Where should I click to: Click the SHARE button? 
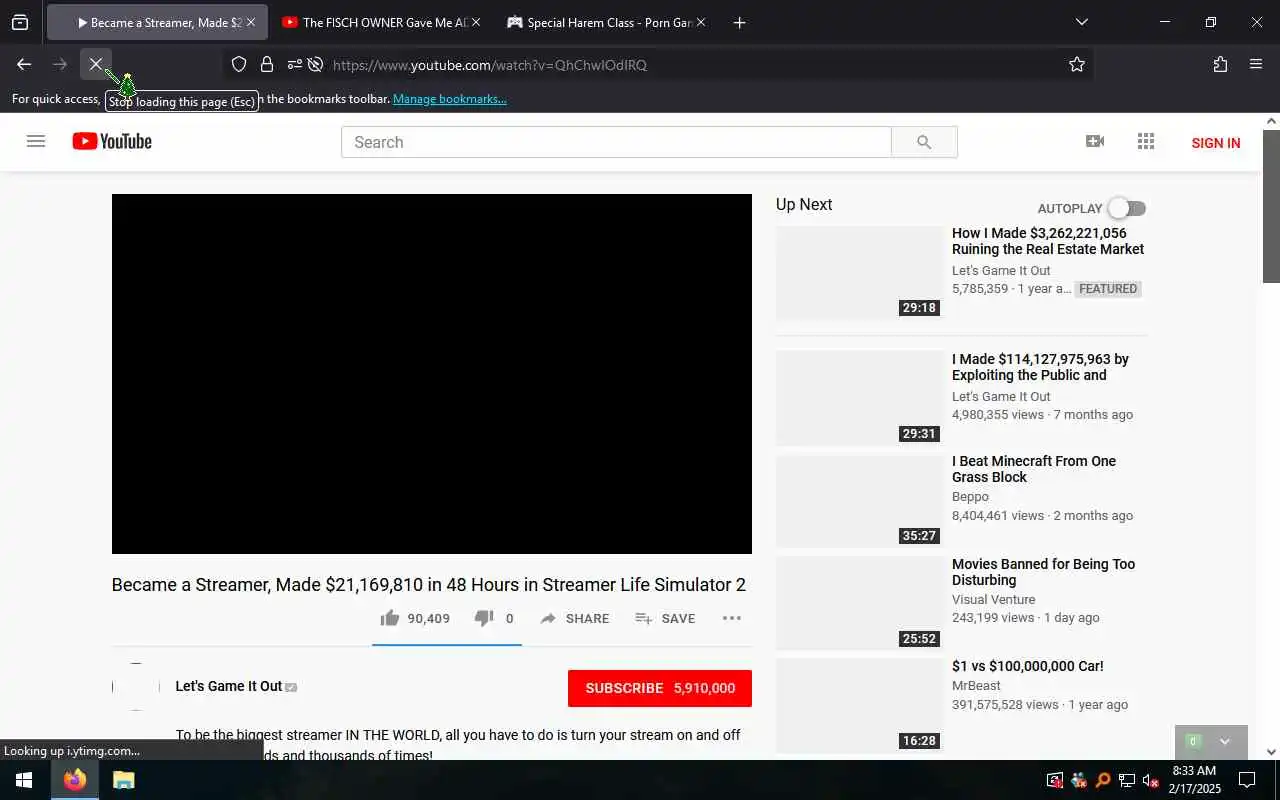pos(575,618)
